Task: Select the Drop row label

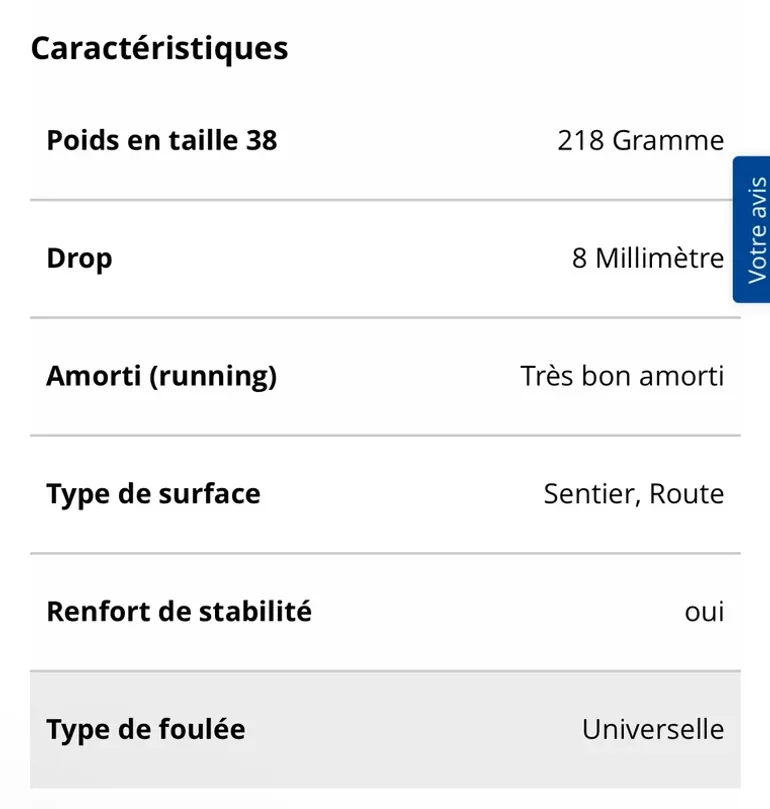Action: [79, 258]
